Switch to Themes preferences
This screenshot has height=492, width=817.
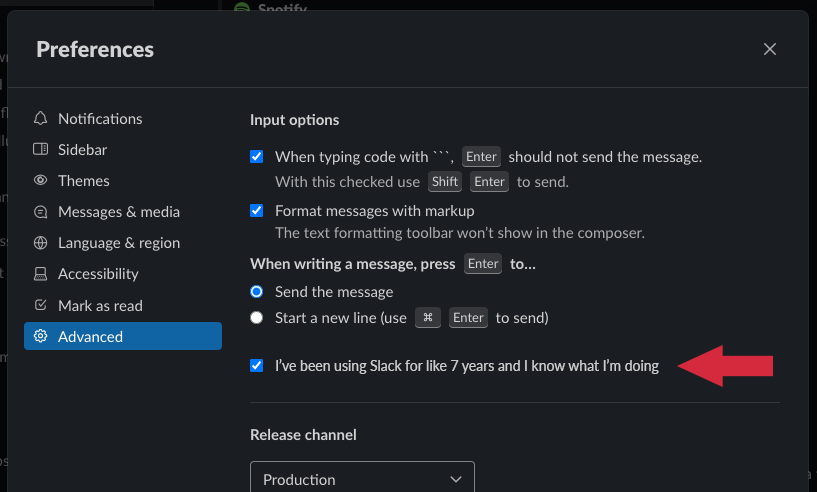(123, 180)
